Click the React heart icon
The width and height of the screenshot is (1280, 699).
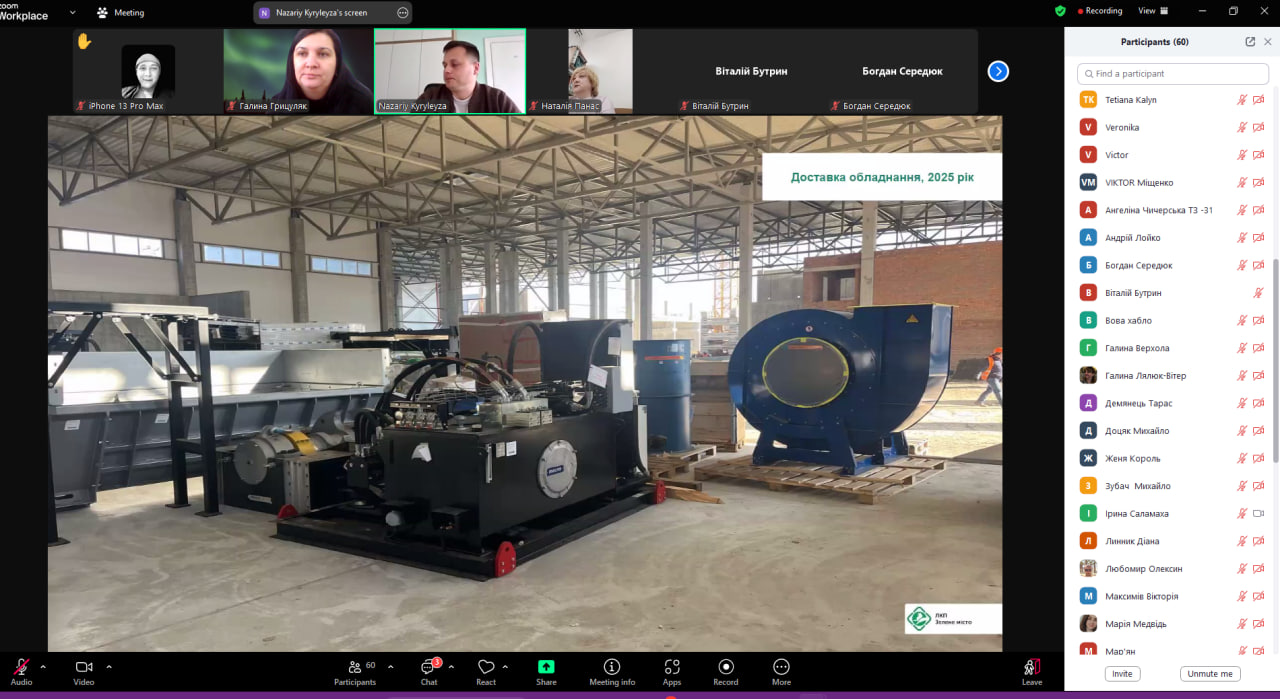(x=486, y=668)
